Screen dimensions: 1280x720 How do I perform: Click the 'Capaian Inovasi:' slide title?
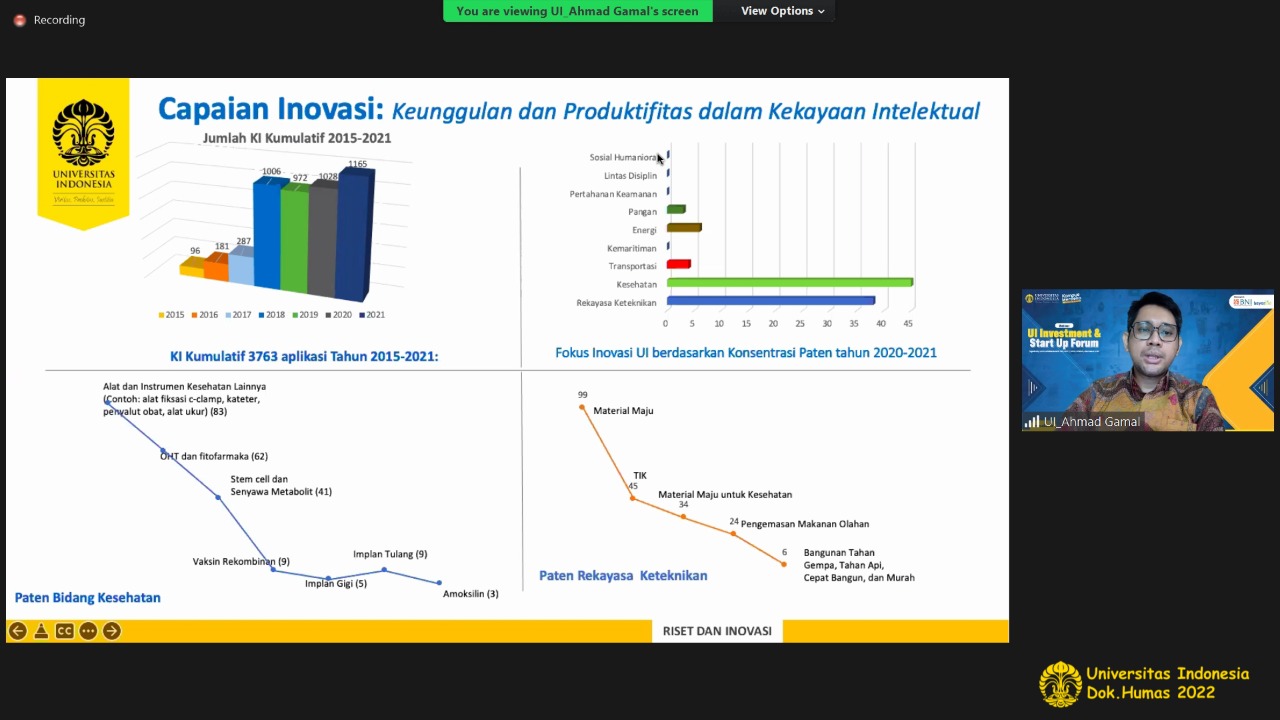(271, 109)
